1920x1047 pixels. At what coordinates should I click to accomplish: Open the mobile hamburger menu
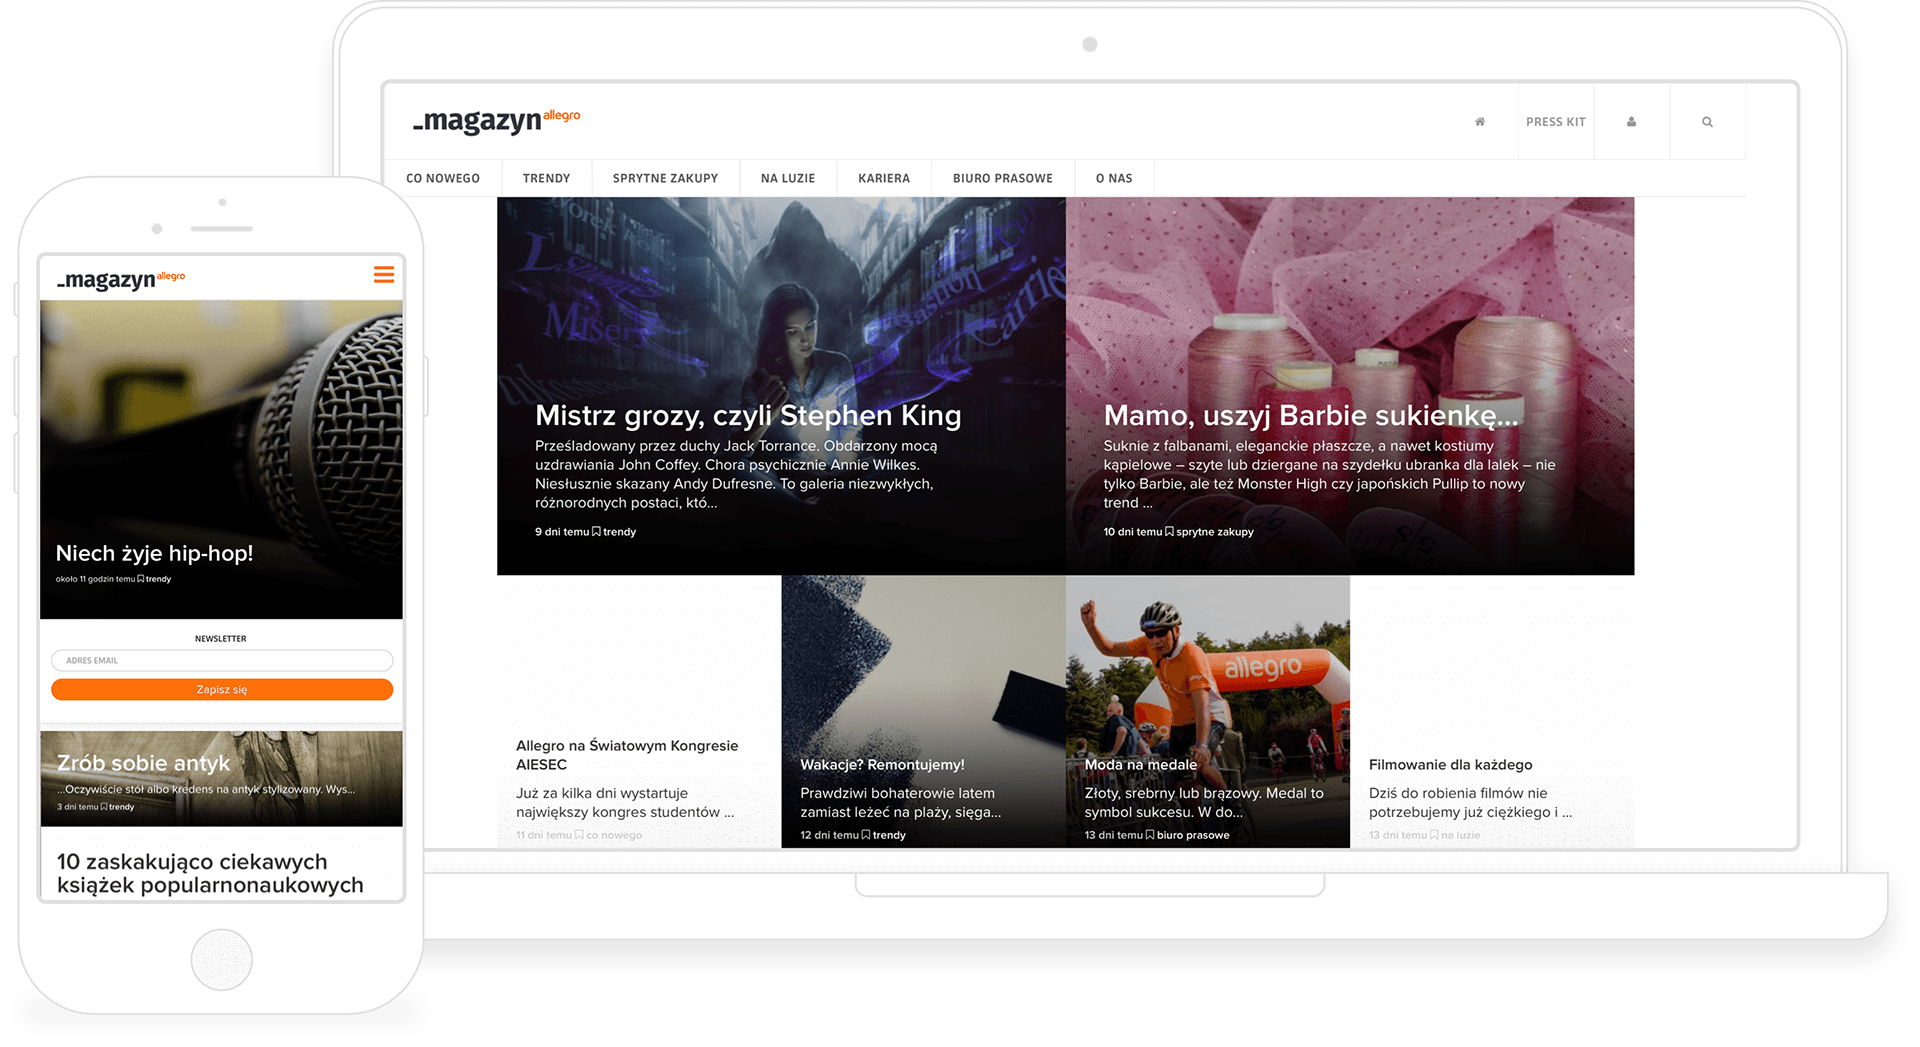click(x=384, y=275)
